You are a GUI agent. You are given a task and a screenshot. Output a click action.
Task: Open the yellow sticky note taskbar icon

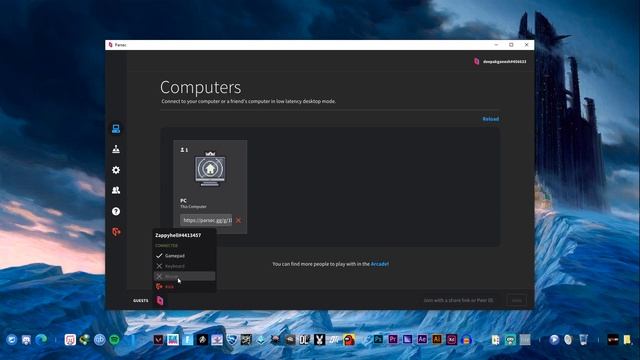pos(627,340)
